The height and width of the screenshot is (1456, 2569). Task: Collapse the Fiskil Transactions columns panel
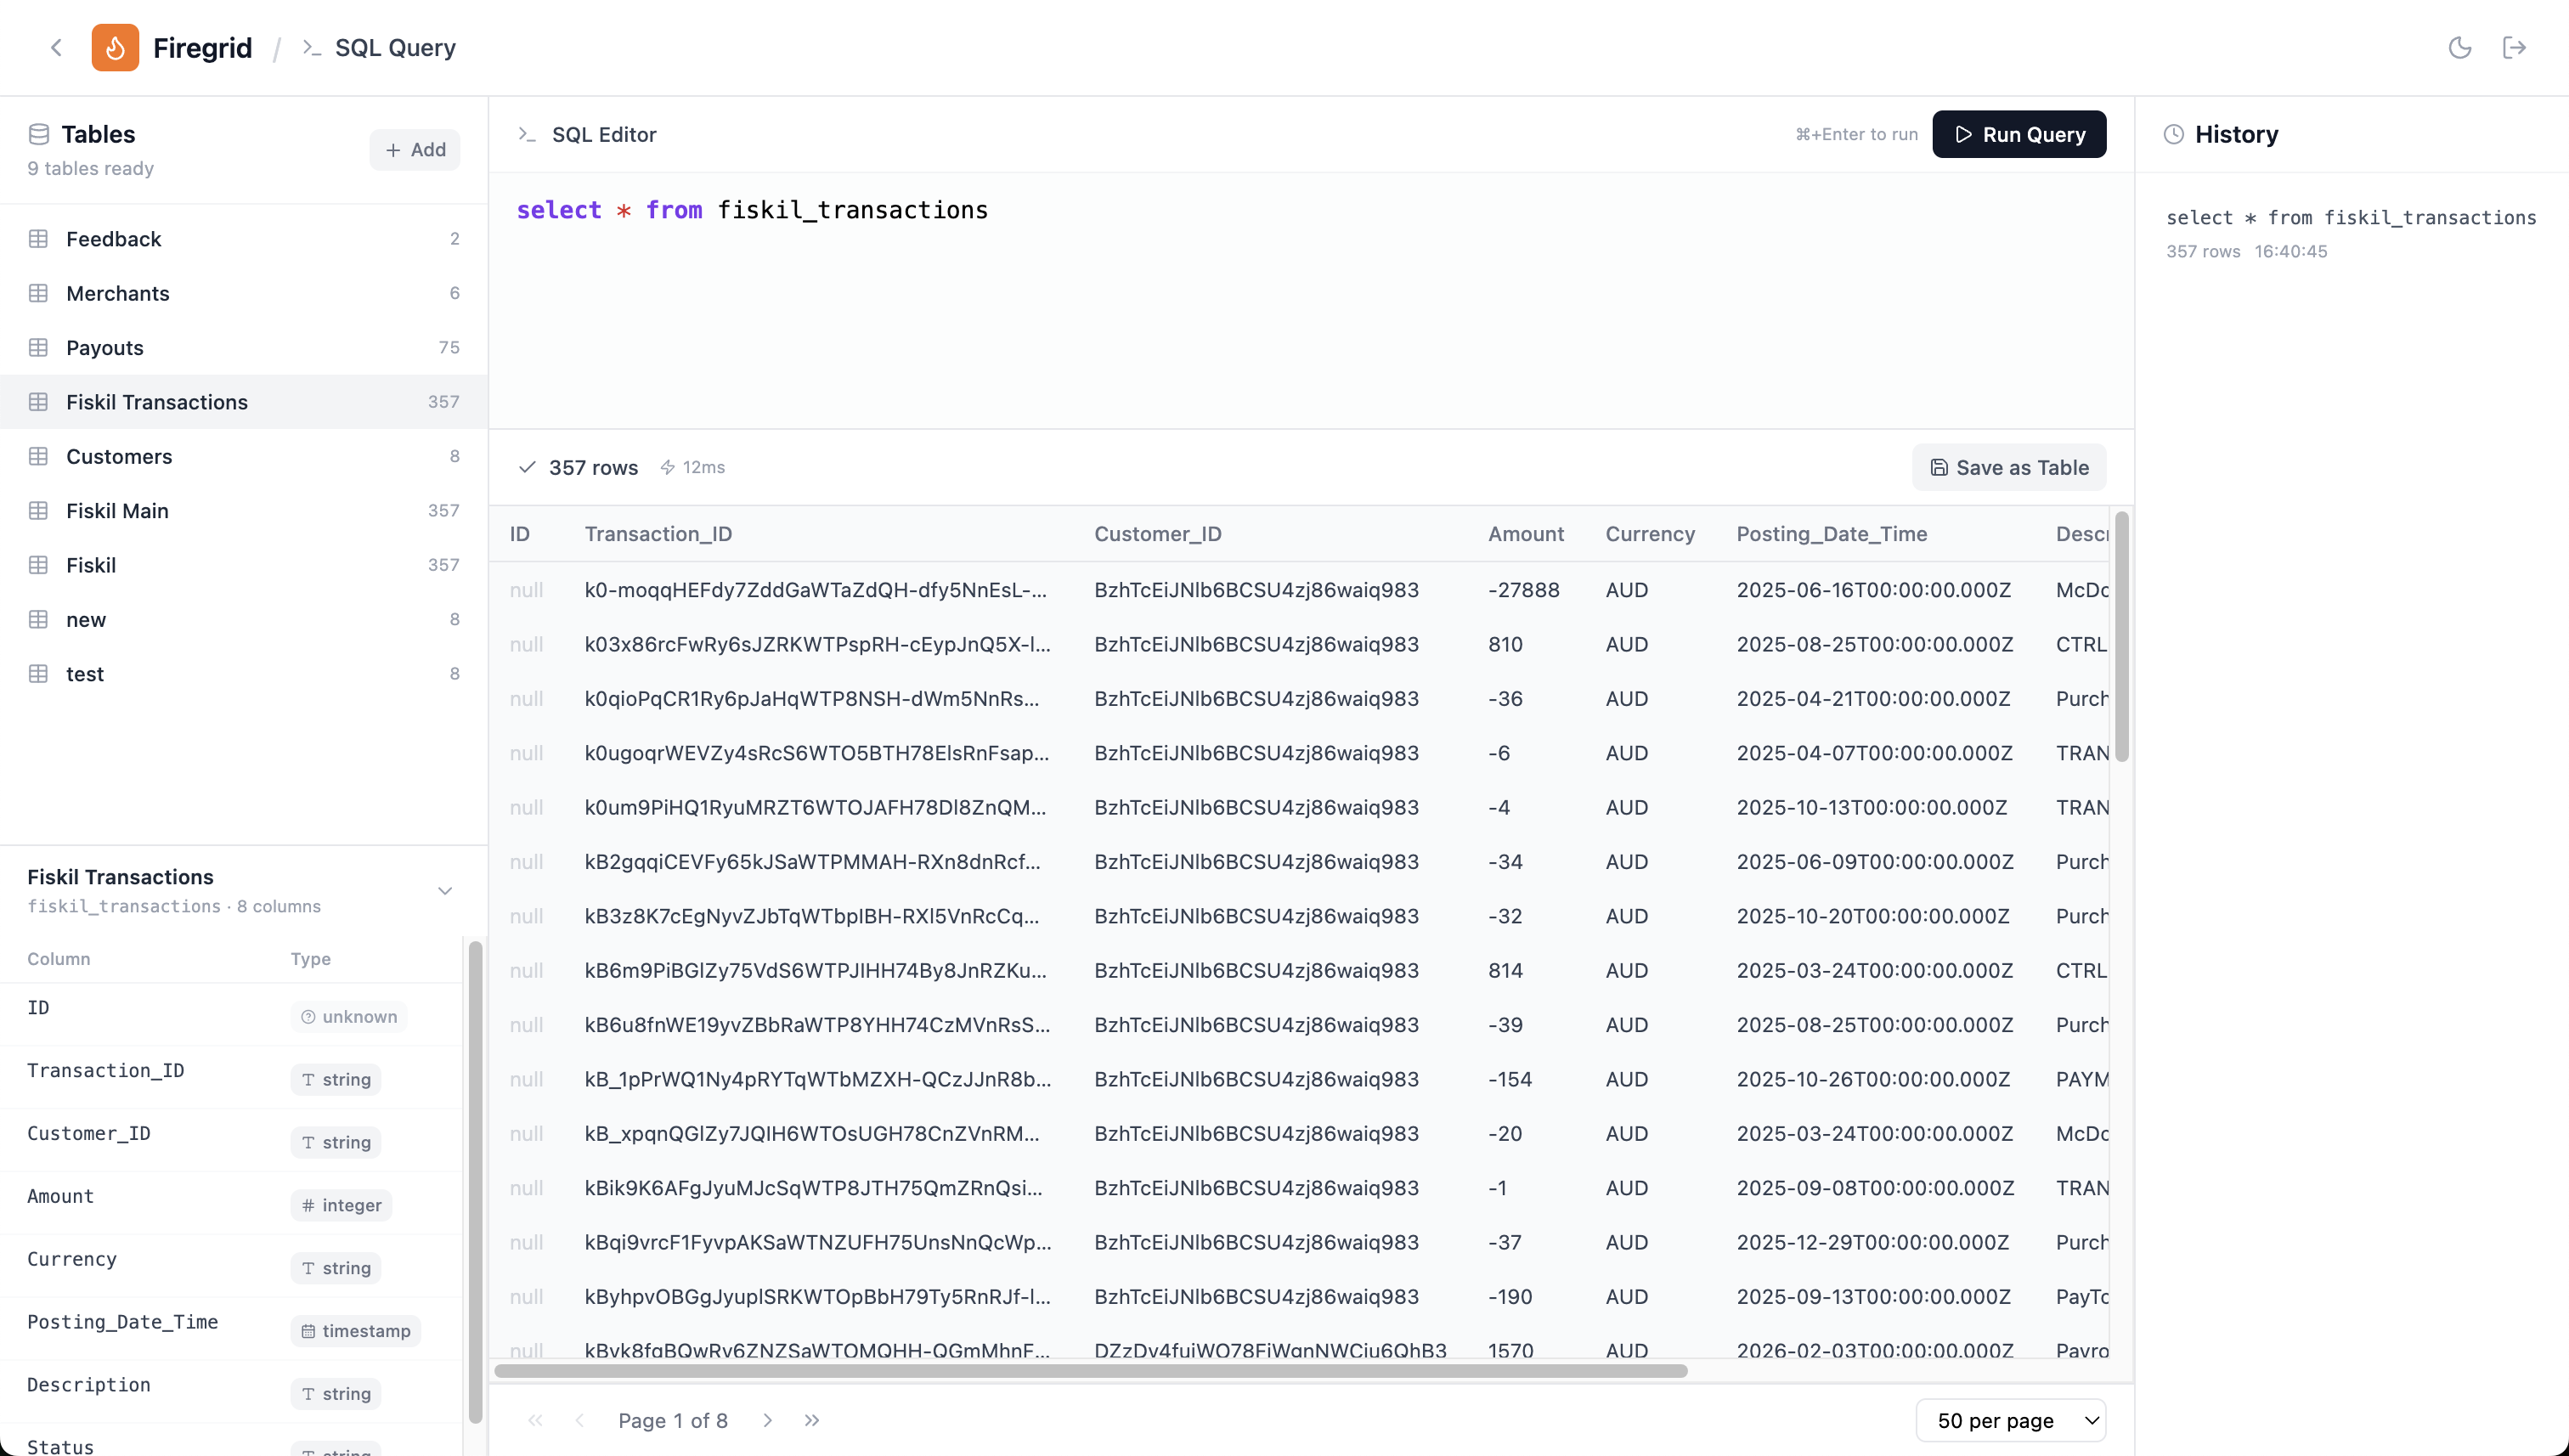pyautogui.click(x=445, y=890)
